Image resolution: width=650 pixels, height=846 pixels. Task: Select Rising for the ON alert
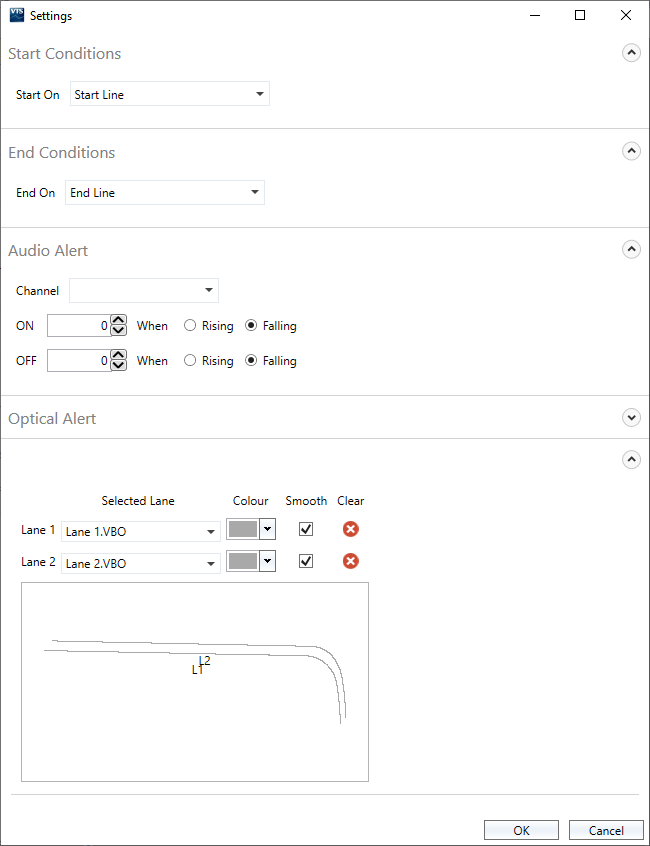(x=190, y=326)
